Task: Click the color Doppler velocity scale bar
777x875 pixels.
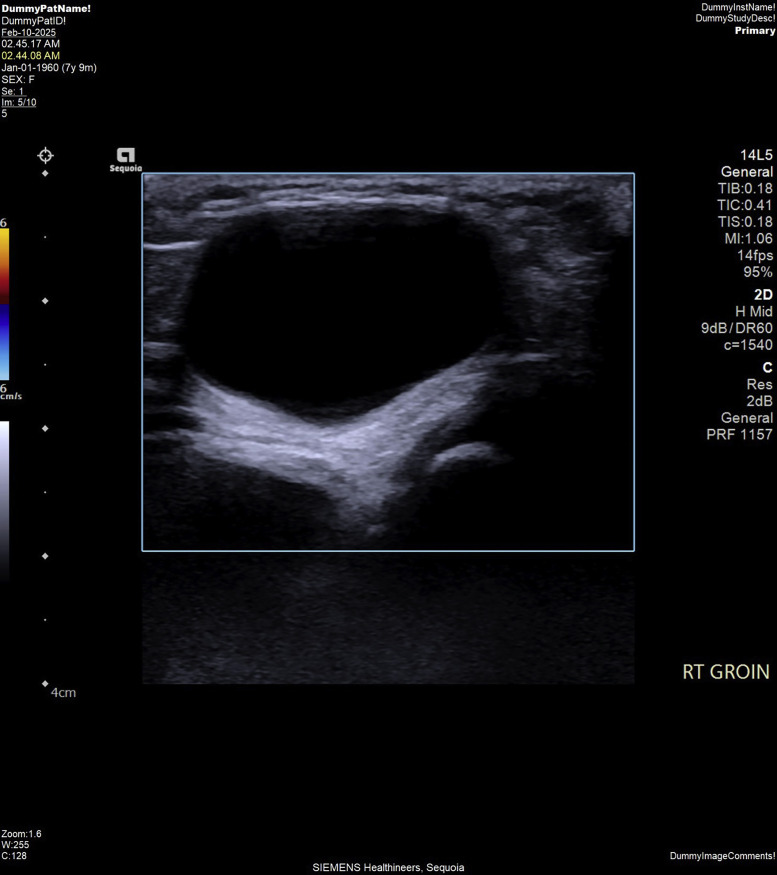Action: point(4,304)
